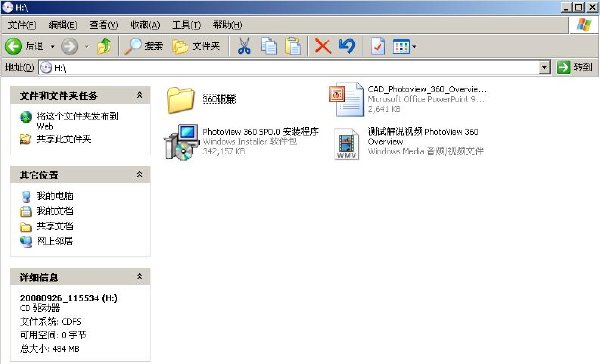
Task: Select the 360 folder icon
Action: (181, 100)
